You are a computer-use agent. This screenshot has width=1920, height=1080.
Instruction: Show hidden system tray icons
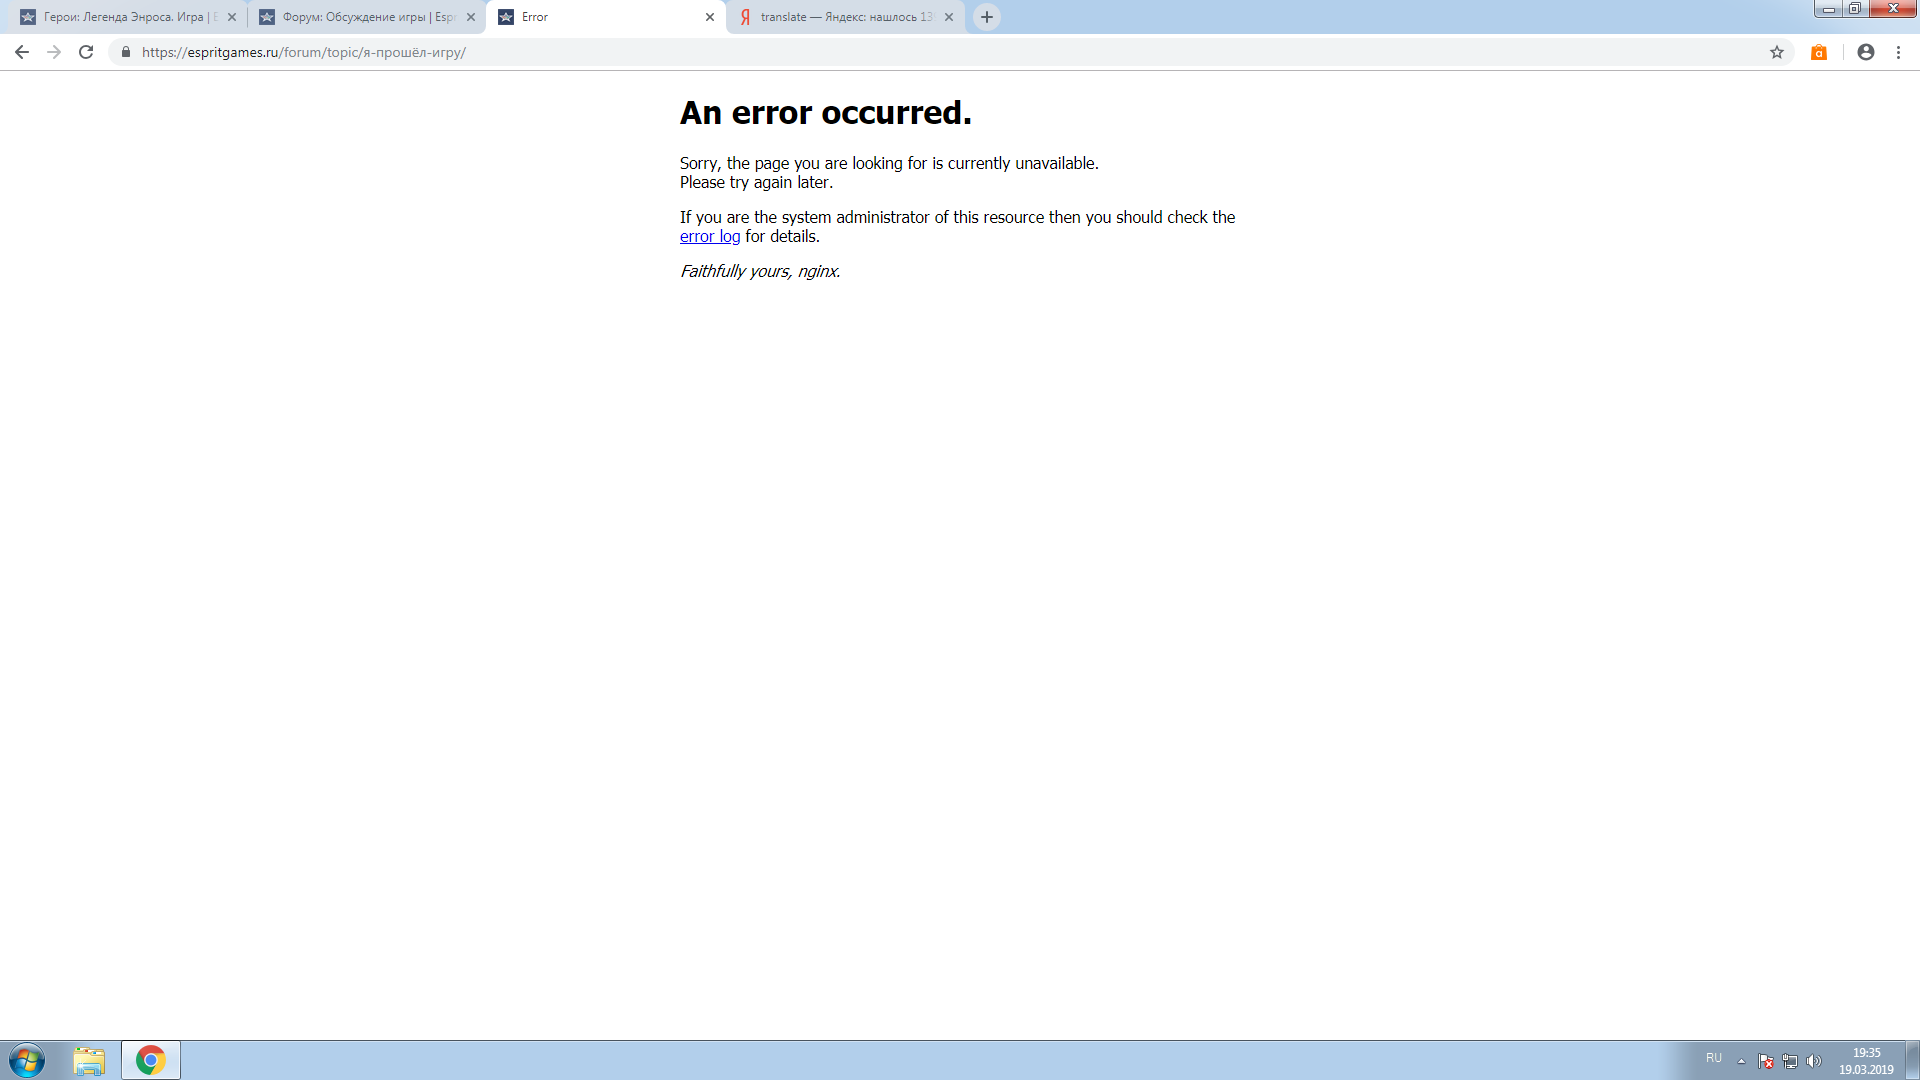click(1741, 1061)
